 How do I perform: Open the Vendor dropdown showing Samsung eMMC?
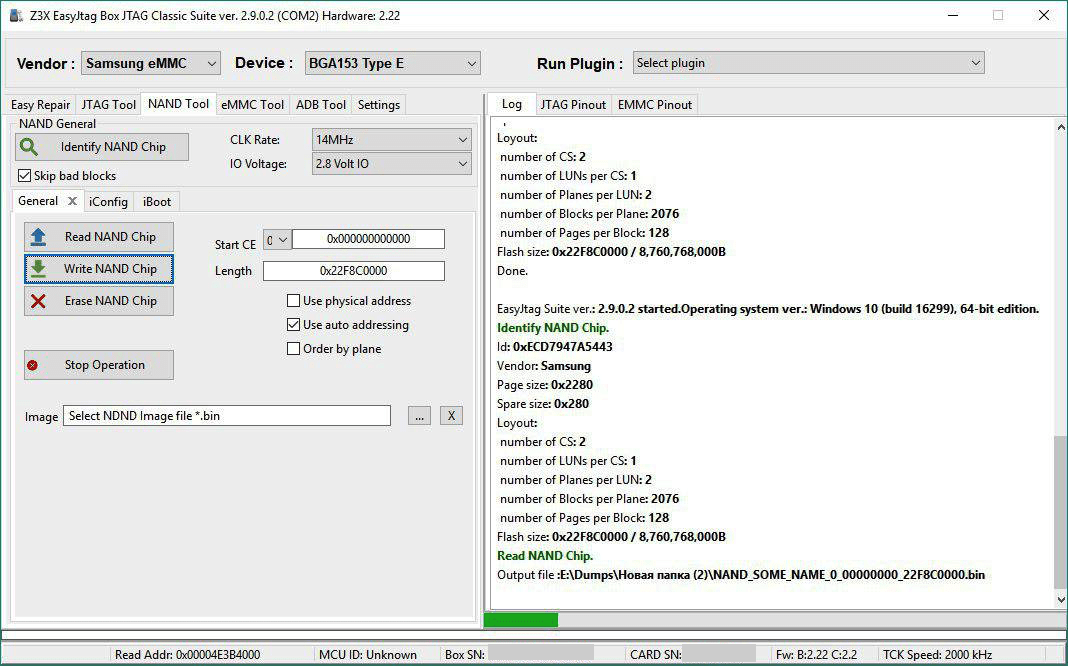pyautogui.click(x=150, y=63)
